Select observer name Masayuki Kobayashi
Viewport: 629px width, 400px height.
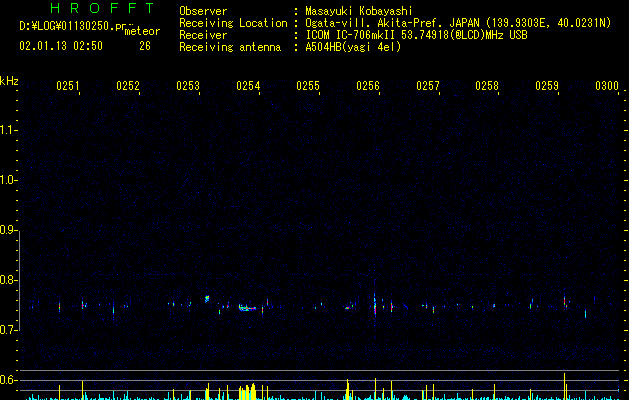point(359,11)
